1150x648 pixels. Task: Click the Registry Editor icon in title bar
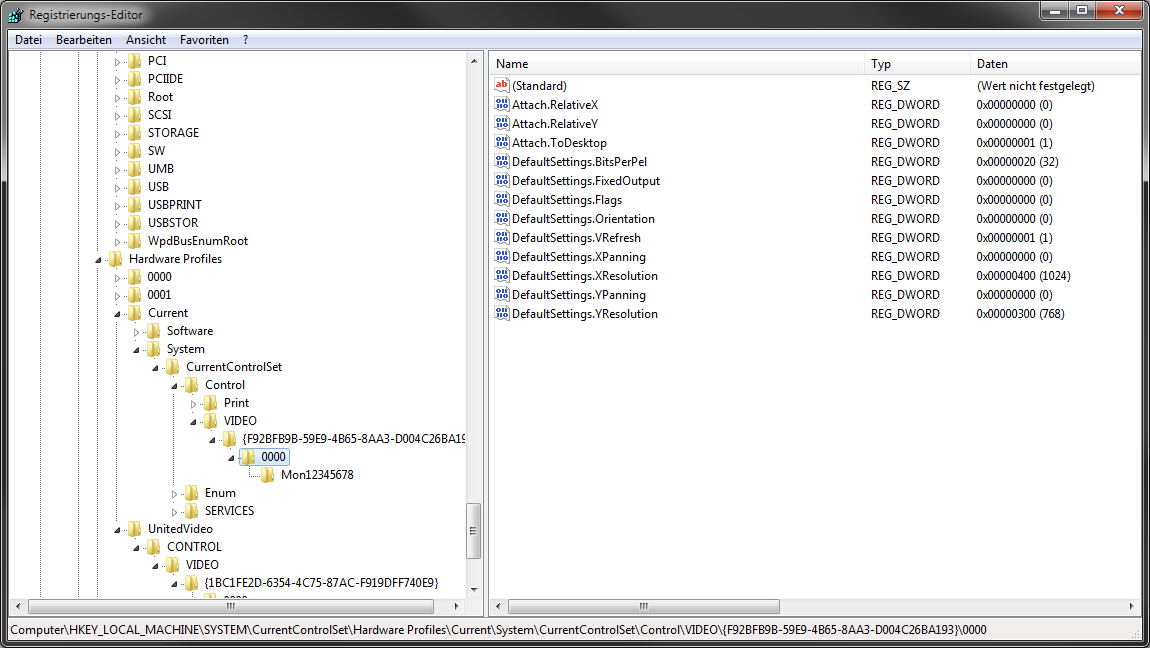(15, 15)
